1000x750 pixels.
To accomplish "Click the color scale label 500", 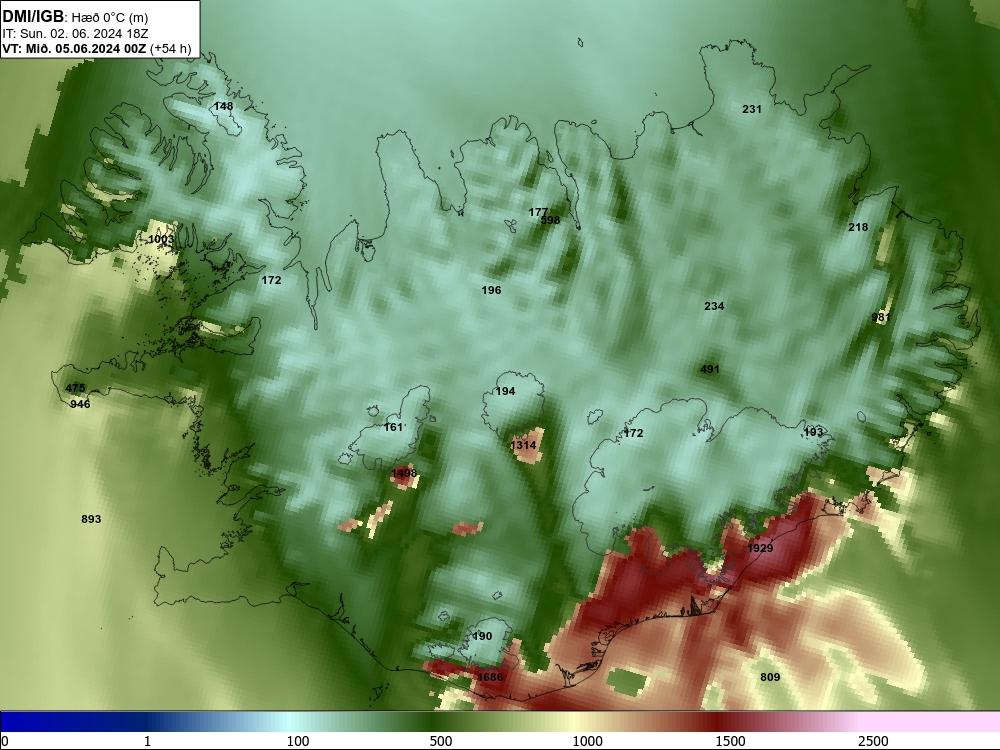I will (x=441, y=741).
